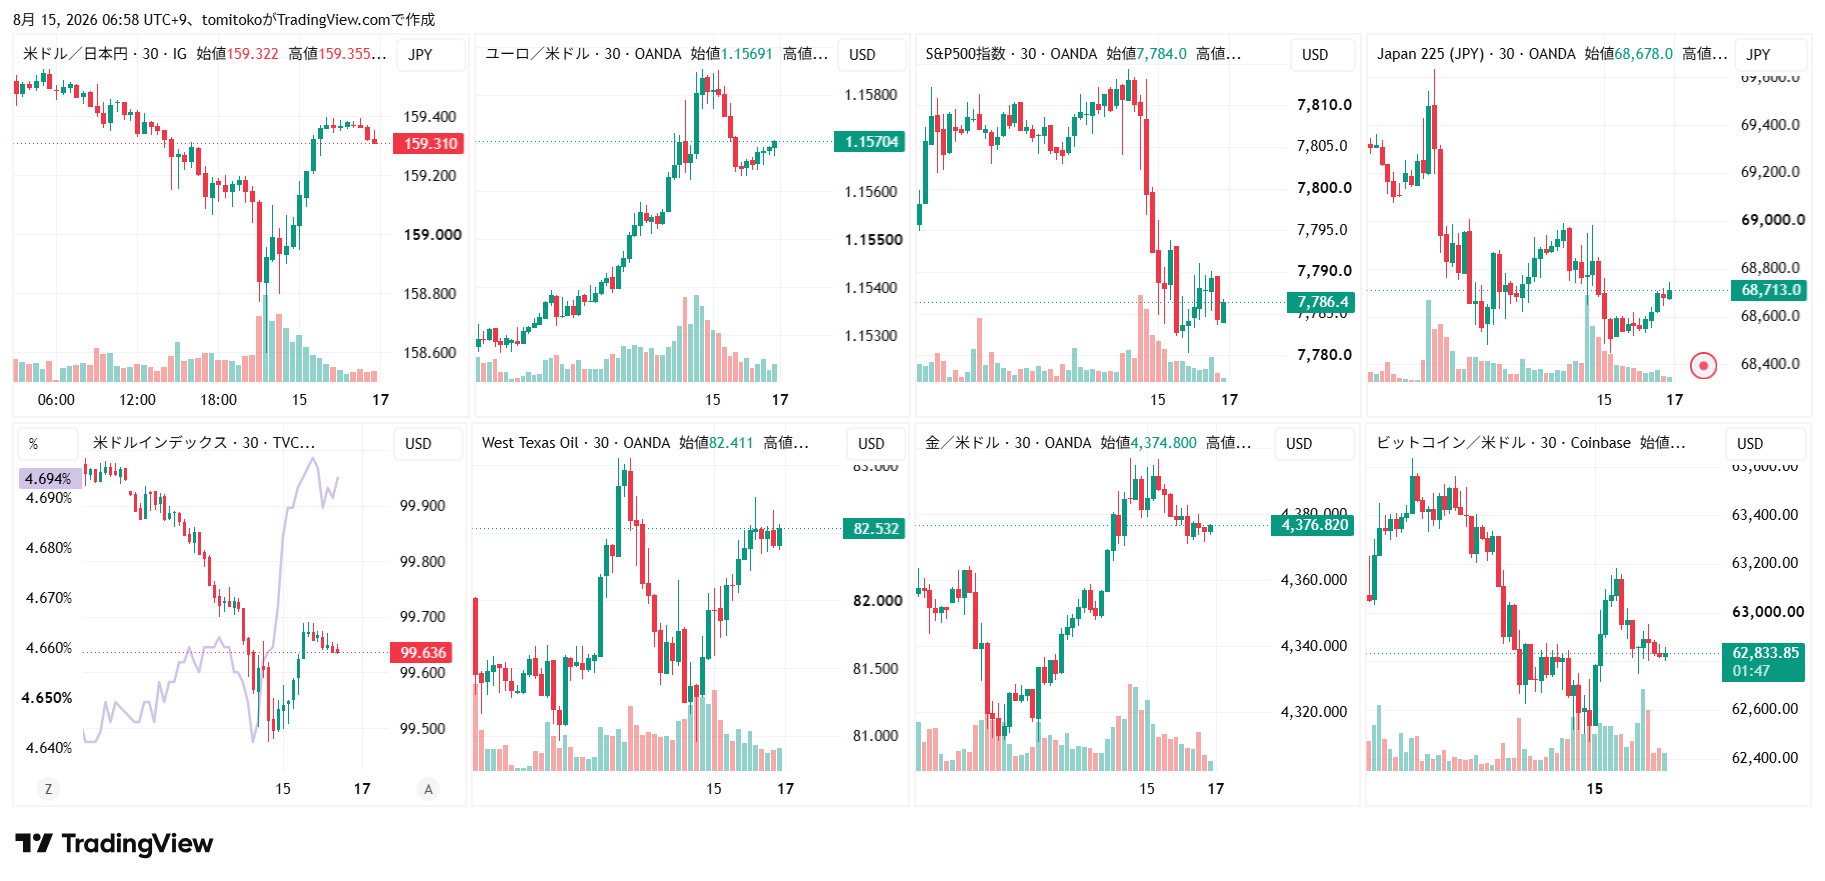The height and width of the screenshot is (881, 1825).
Task: Open the % scale selector on dollar index chart
Action: click(48, 444)
